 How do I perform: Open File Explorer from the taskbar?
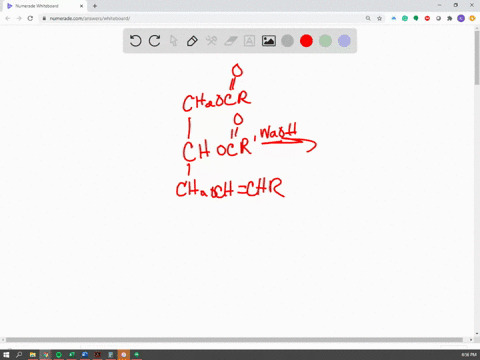[x=32, y=355]
